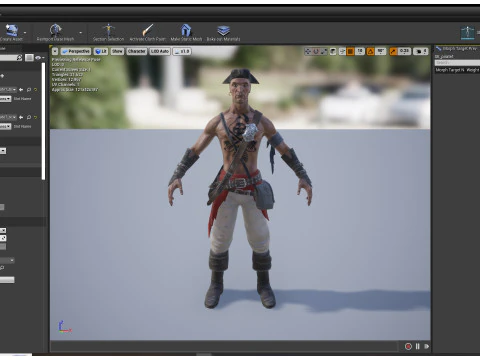Open the grid snap size 10 dropdown

360,51
